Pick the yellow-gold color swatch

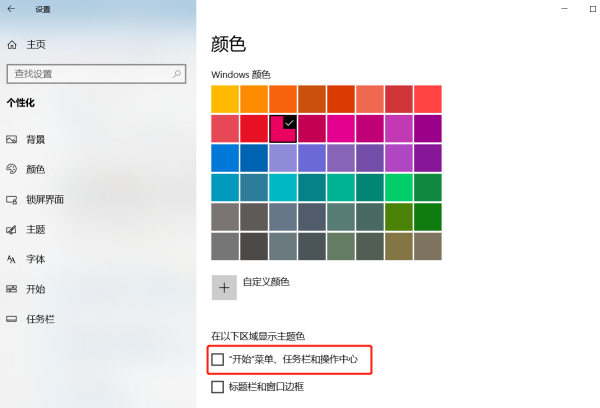coord(226,99)
